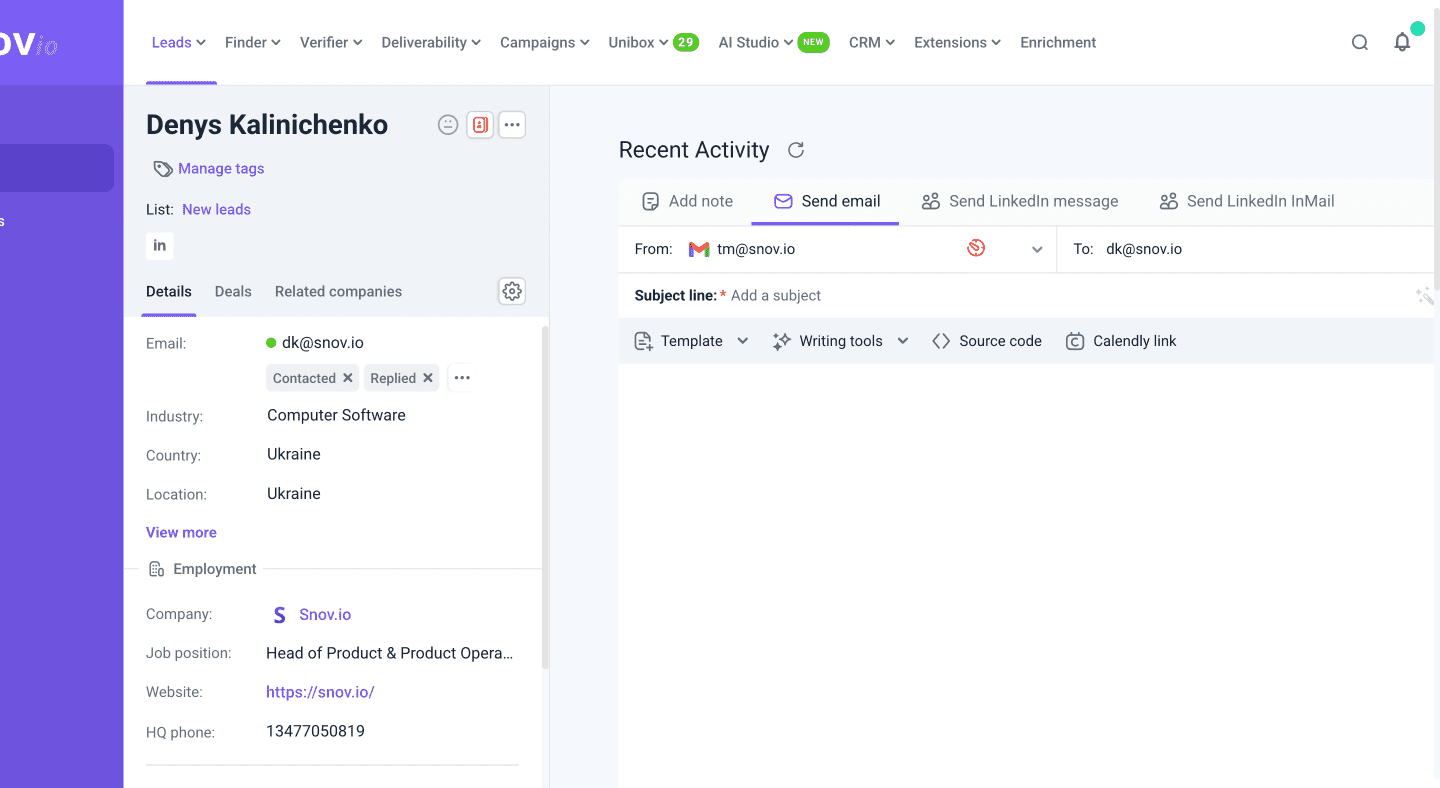
Task: Open the LinkedIn profile icon
Action: click(159, 245)
